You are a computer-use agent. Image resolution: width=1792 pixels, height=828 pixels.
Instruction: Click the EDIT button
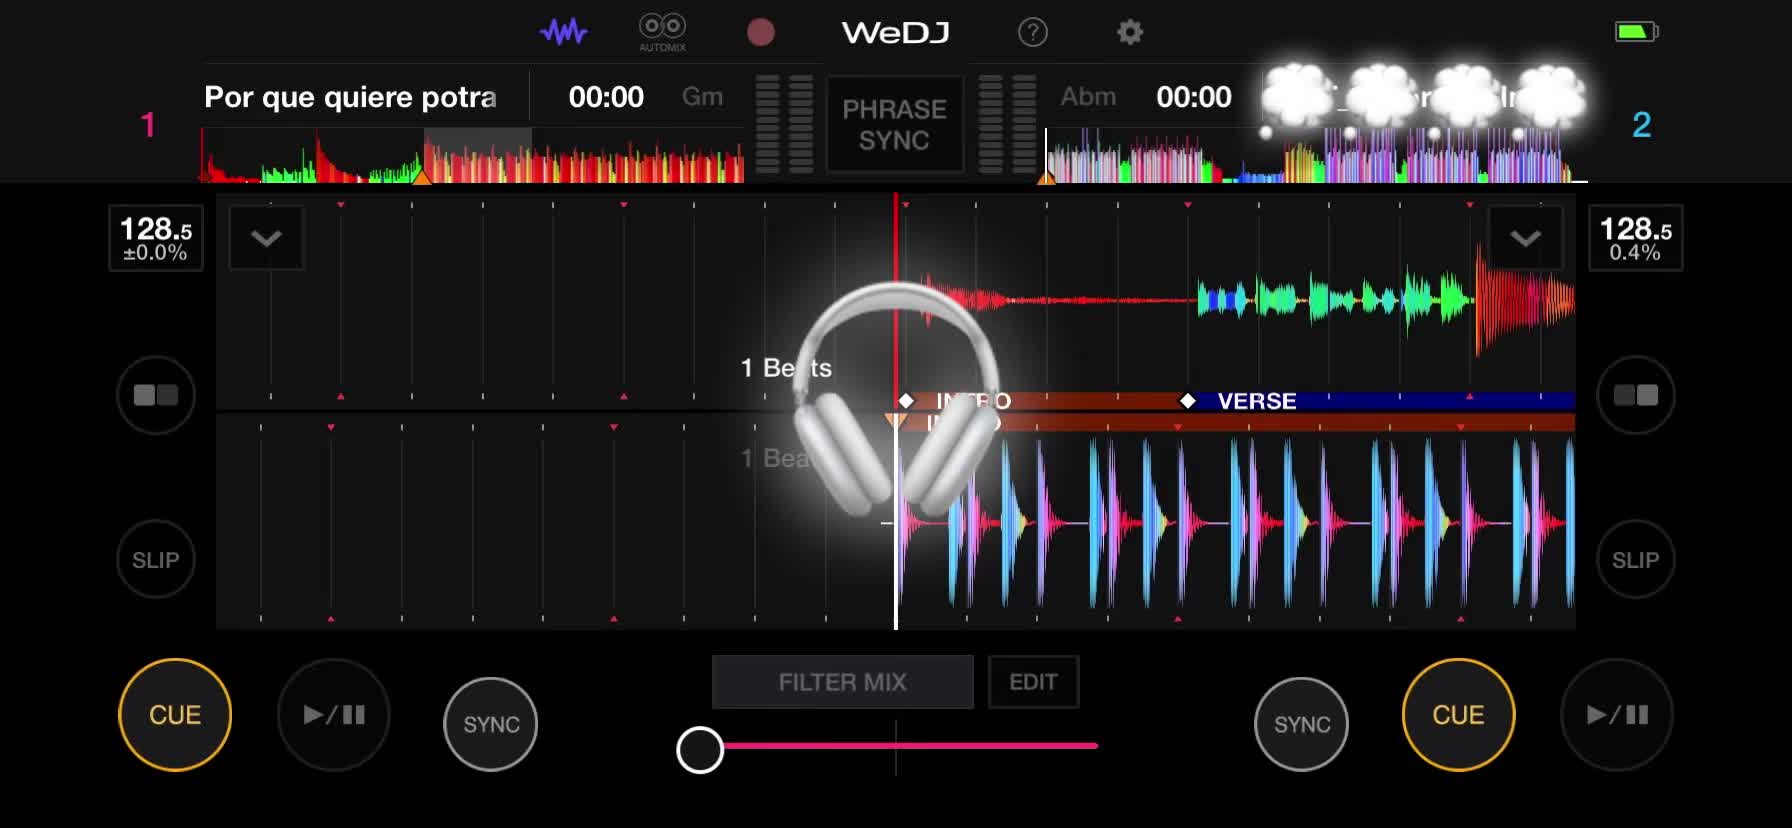(x=1033, y=682)
